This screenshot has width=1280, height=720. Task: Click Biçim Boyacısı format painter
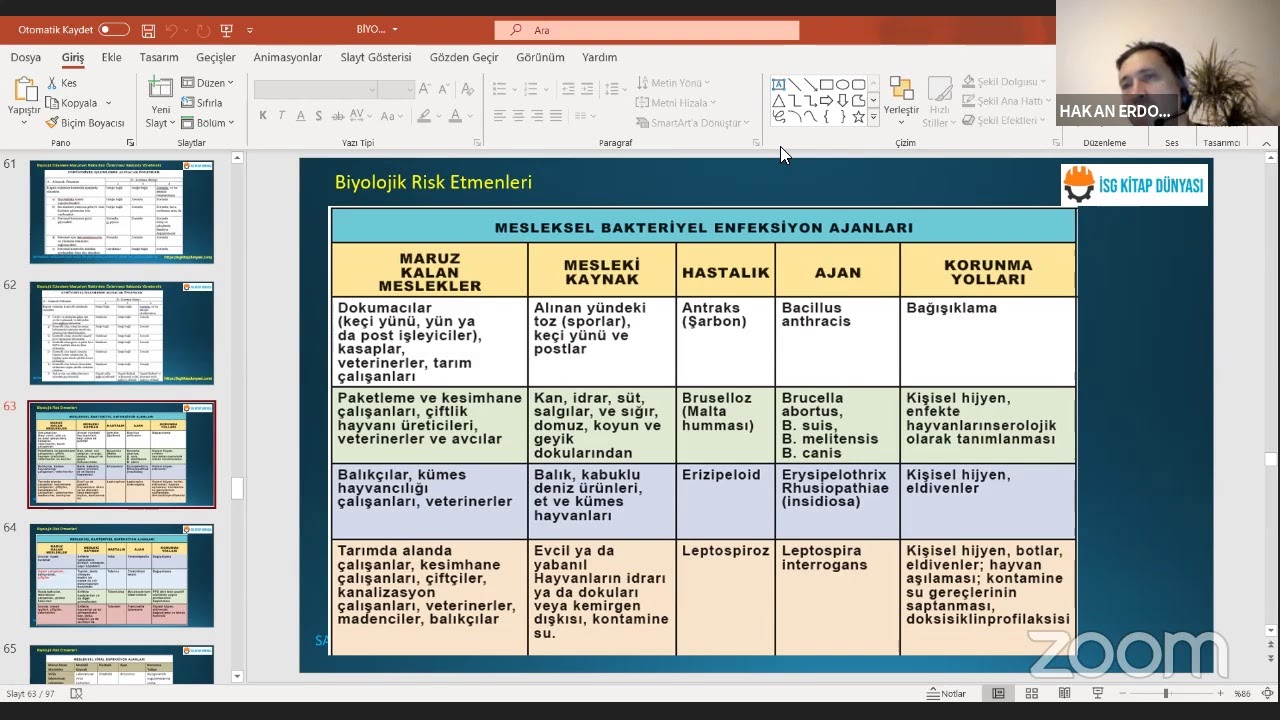[85, 123]
